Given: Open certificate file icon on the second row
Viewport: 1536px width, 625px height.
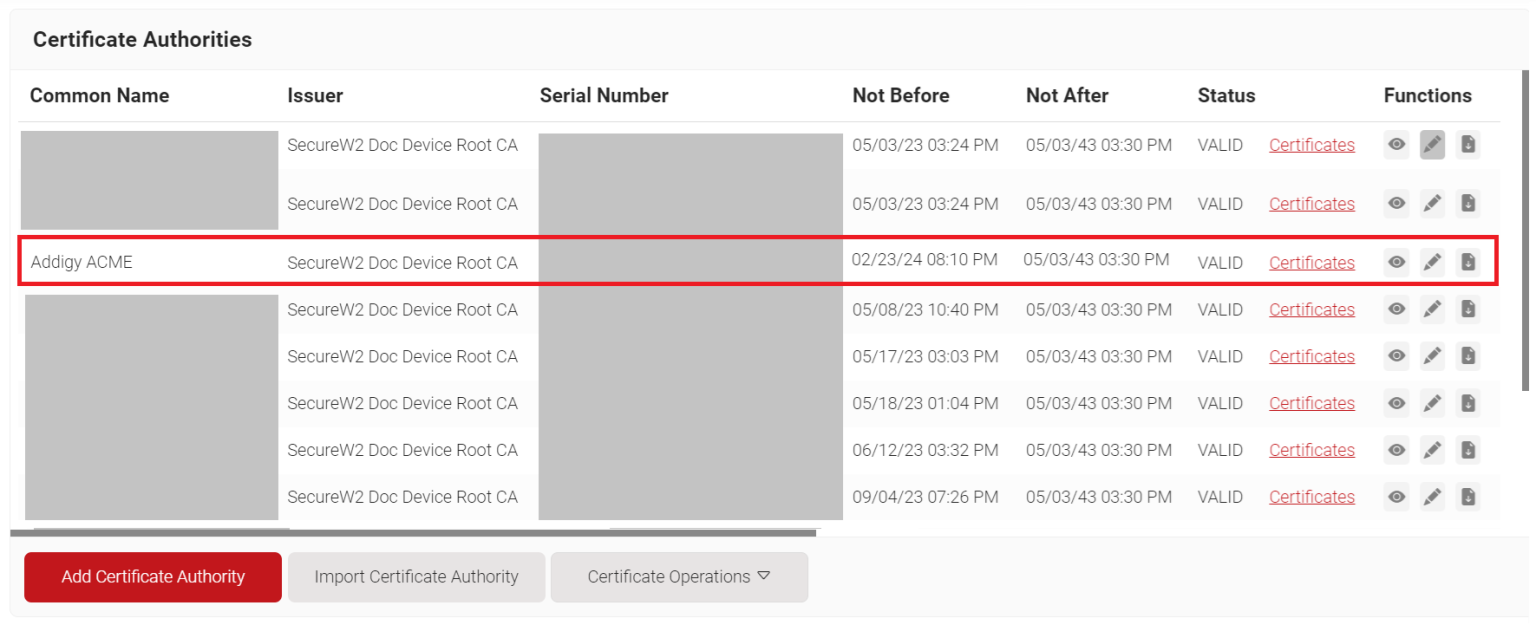Looking at the screenshot, I should [x=1468, y=203].
